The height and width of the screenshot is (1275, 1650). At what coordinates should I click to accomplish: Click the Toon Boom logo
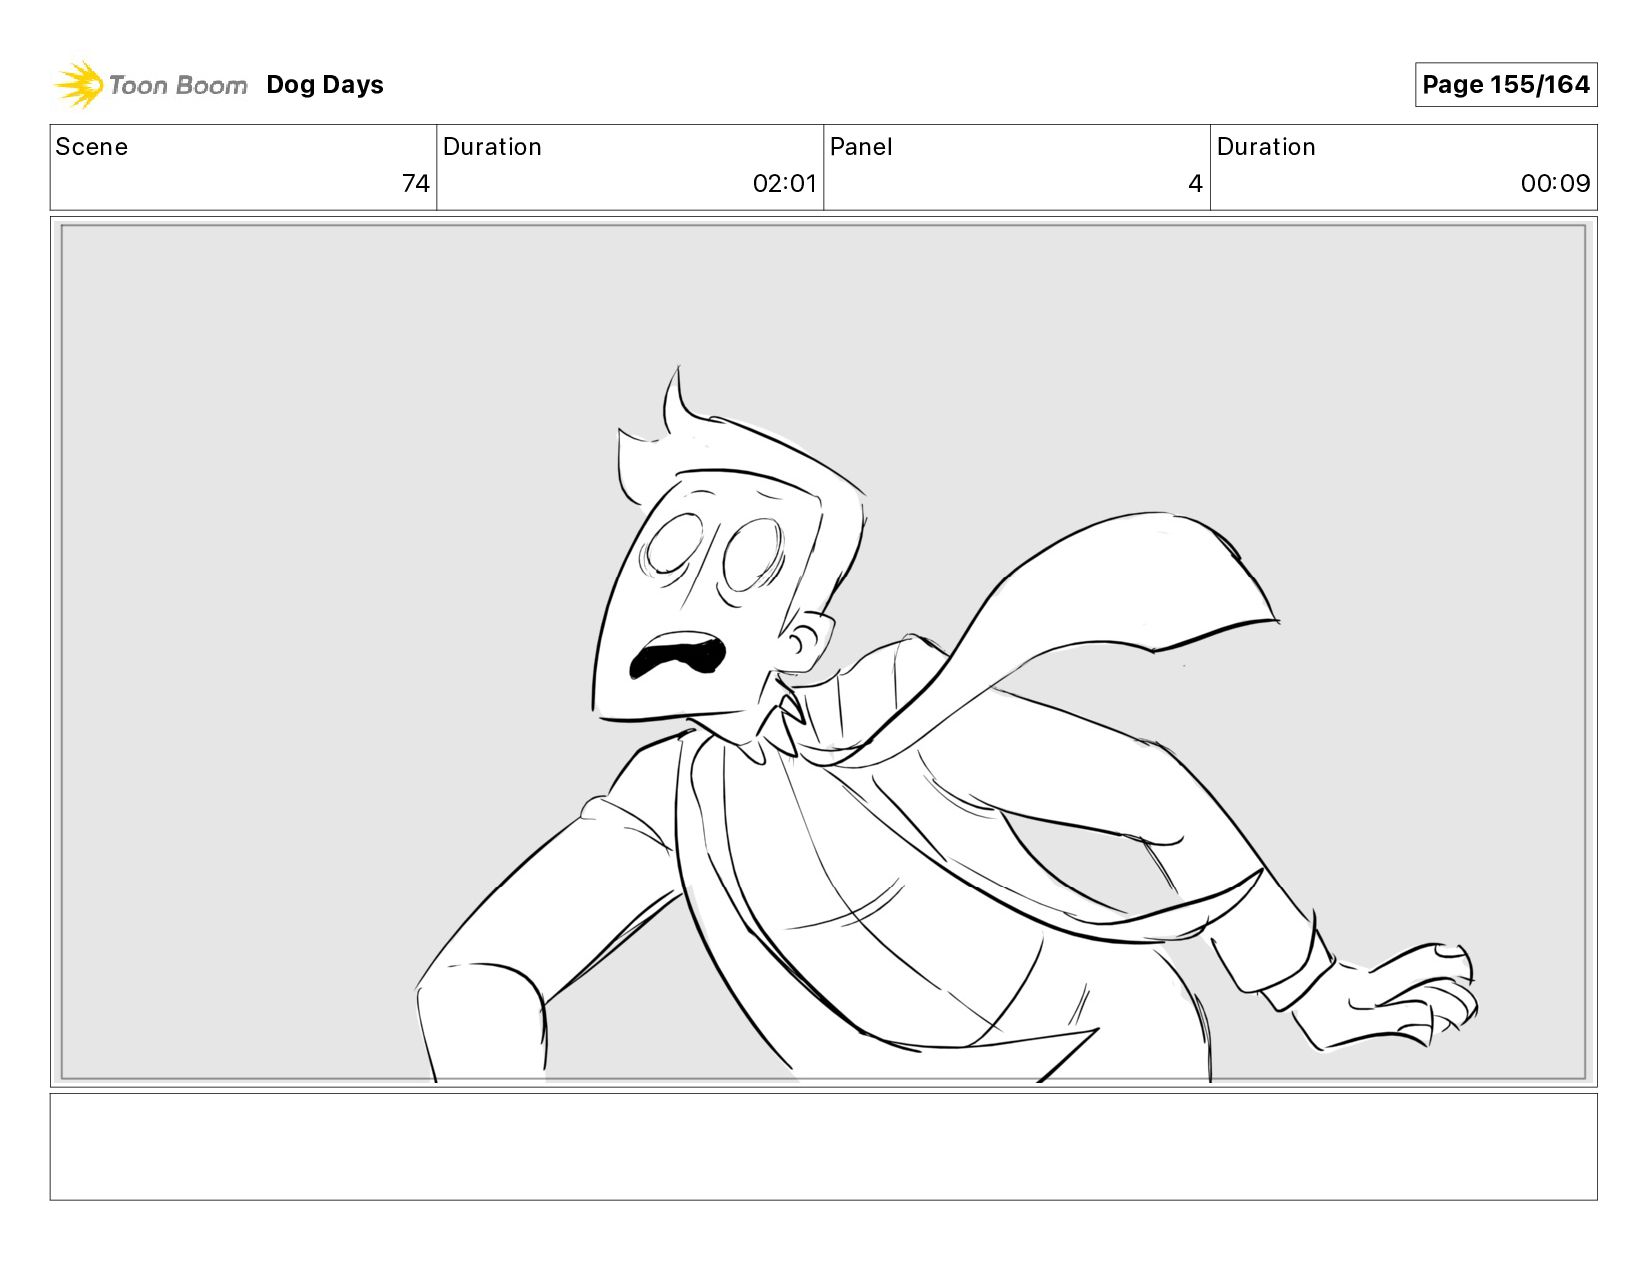150,85
